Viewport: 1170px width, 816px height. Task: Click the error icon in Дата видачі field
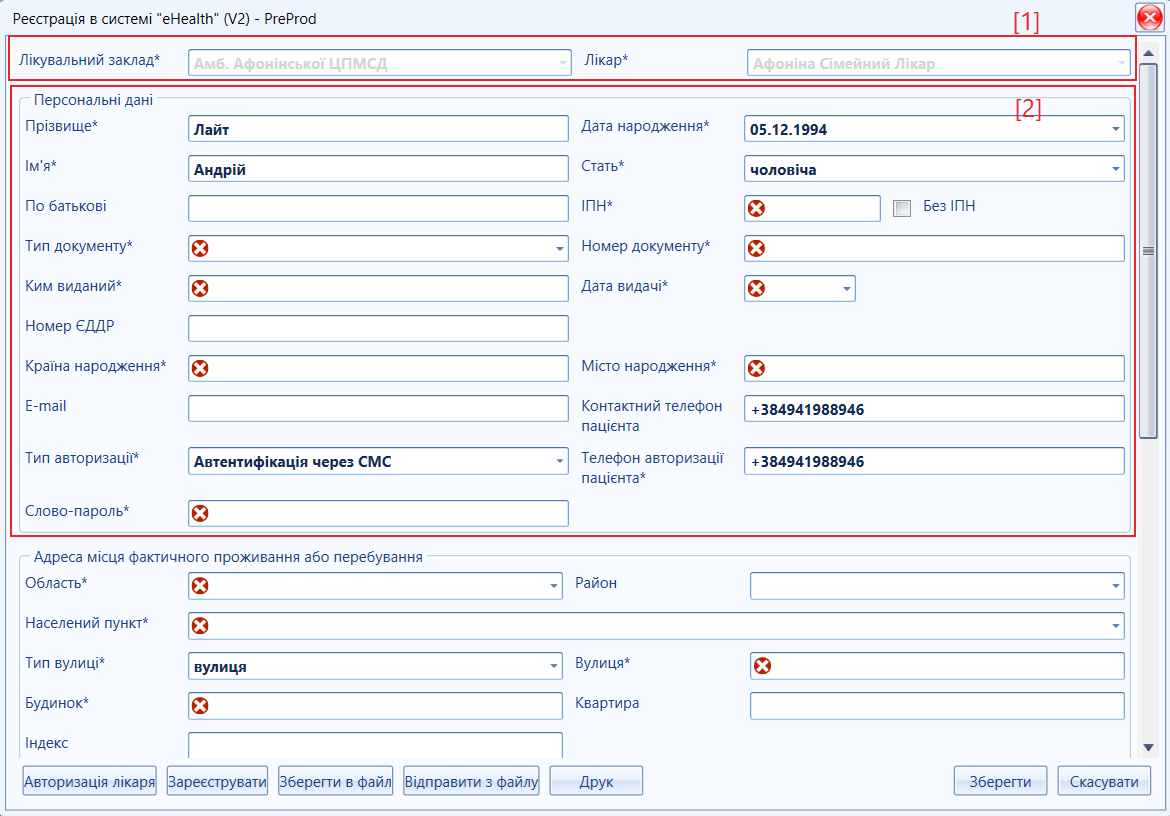tap(756, 289)
